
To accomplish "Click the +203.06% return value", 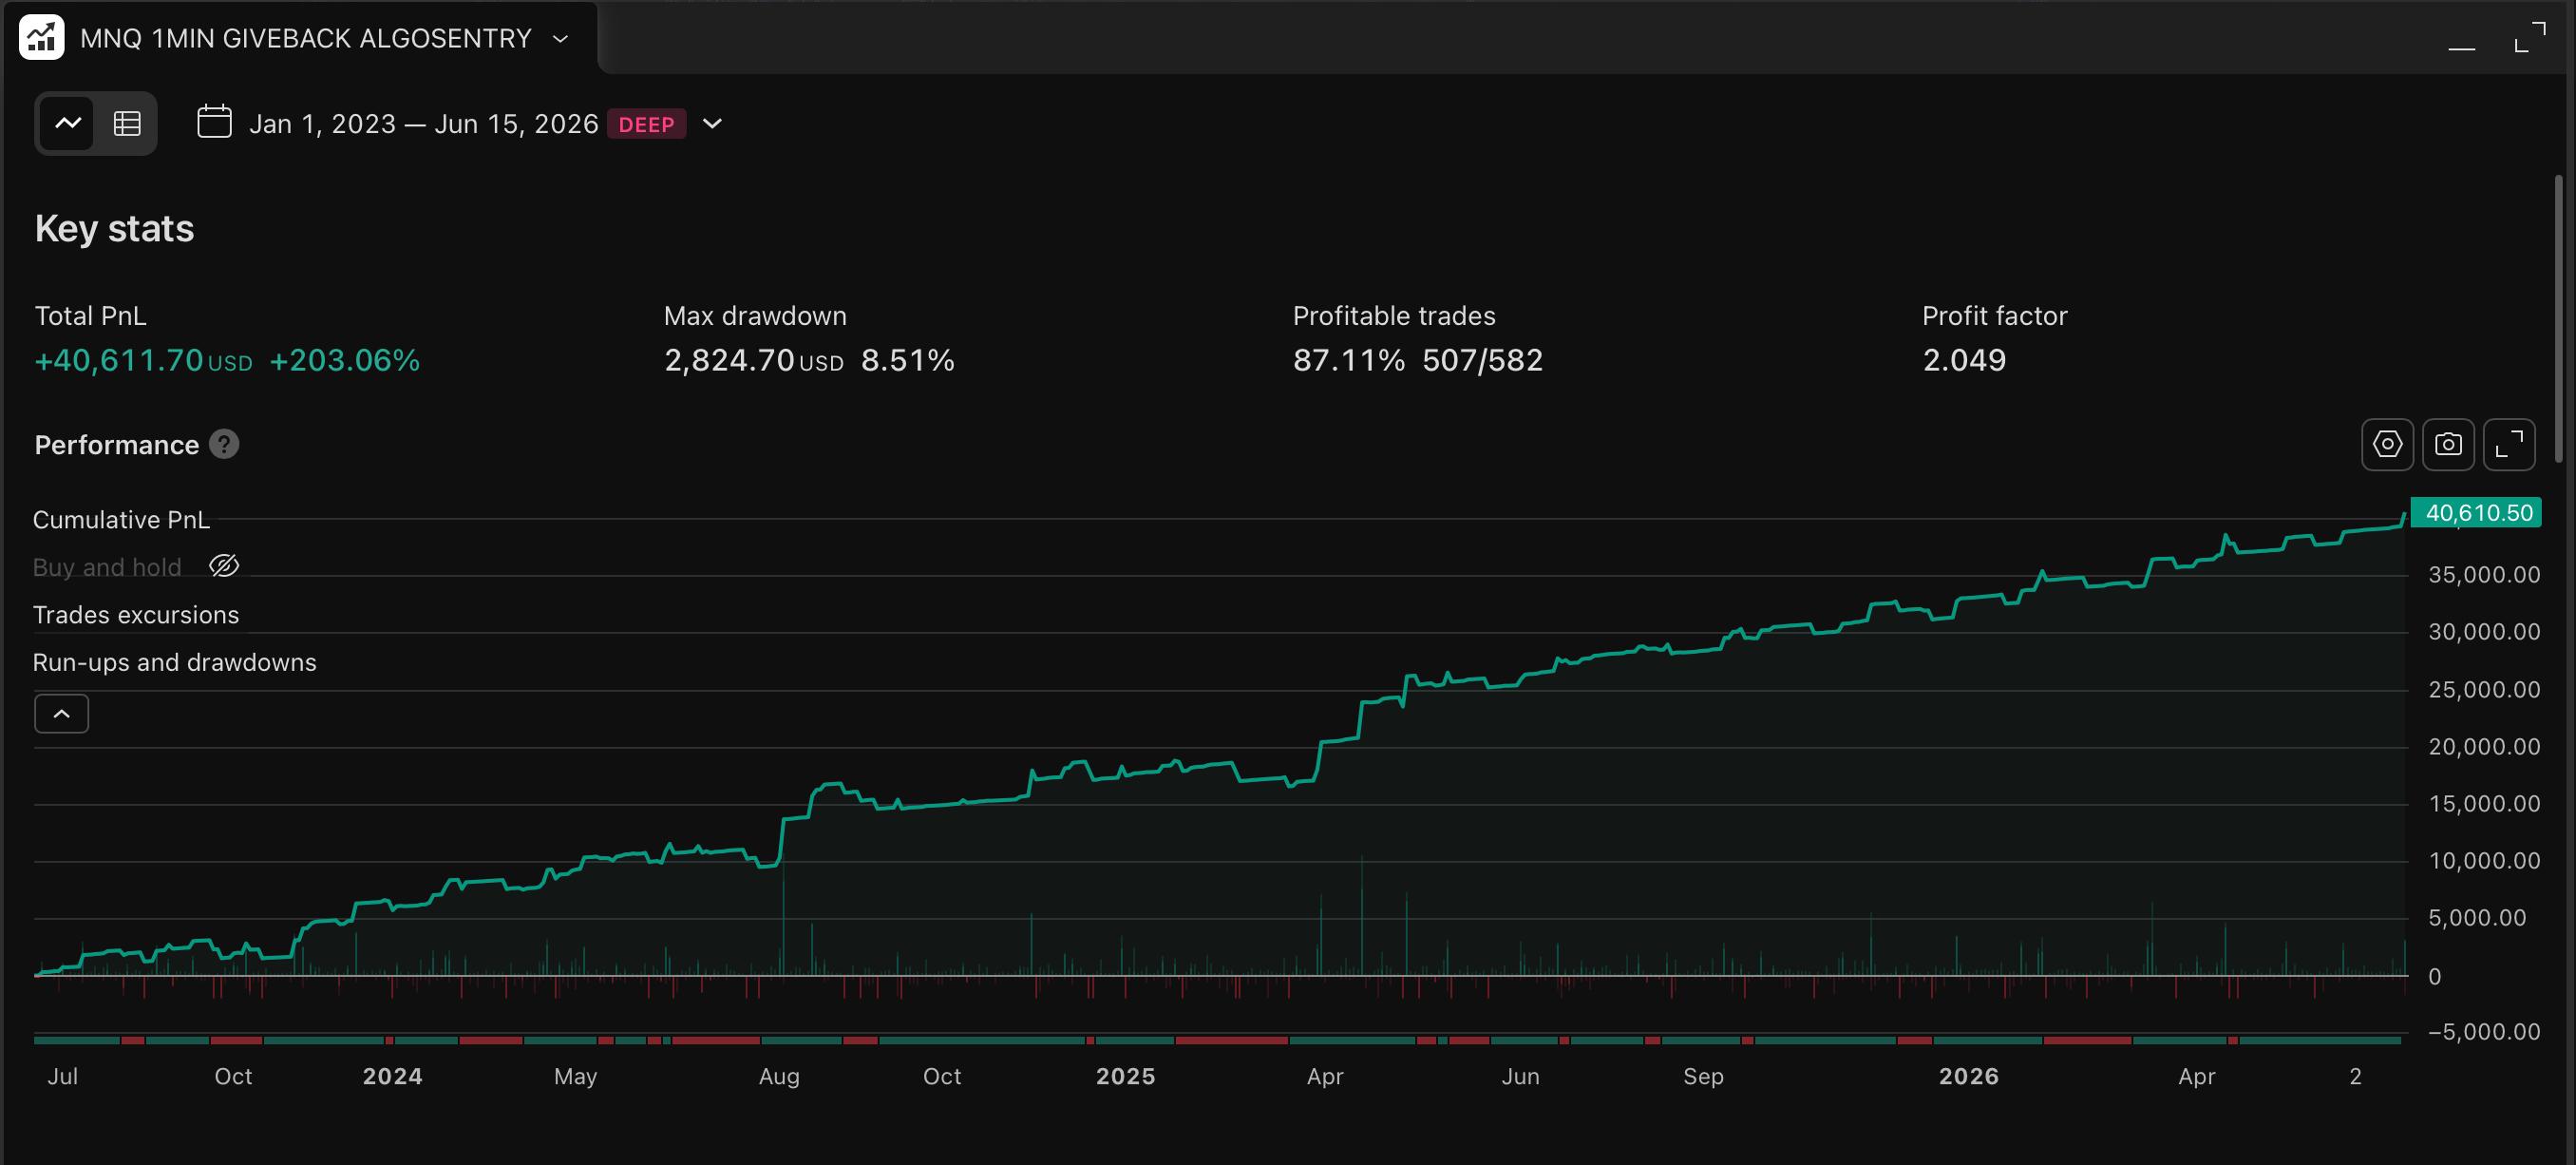I will tap(345, 360).
